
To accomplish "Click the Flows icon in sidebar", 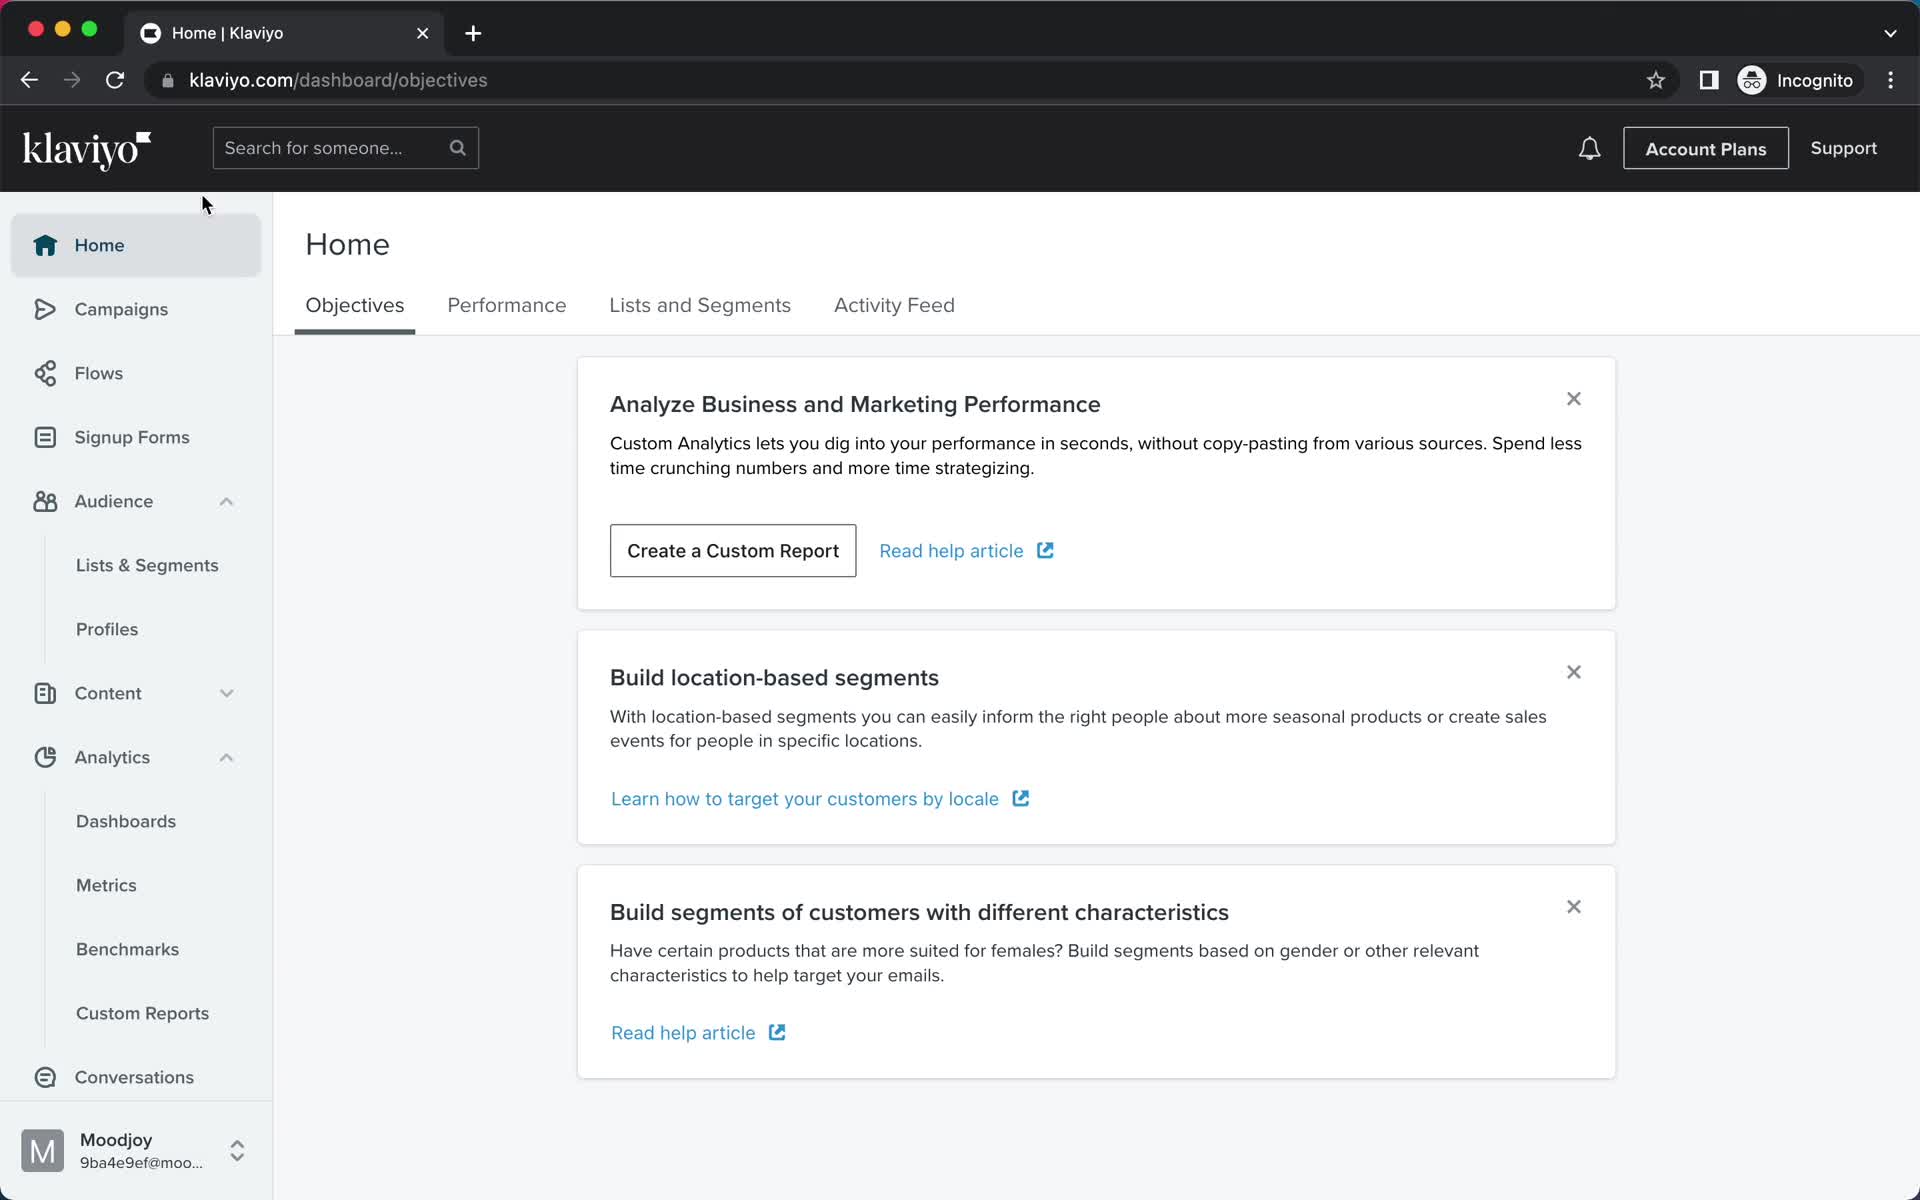I will (45, 373).
